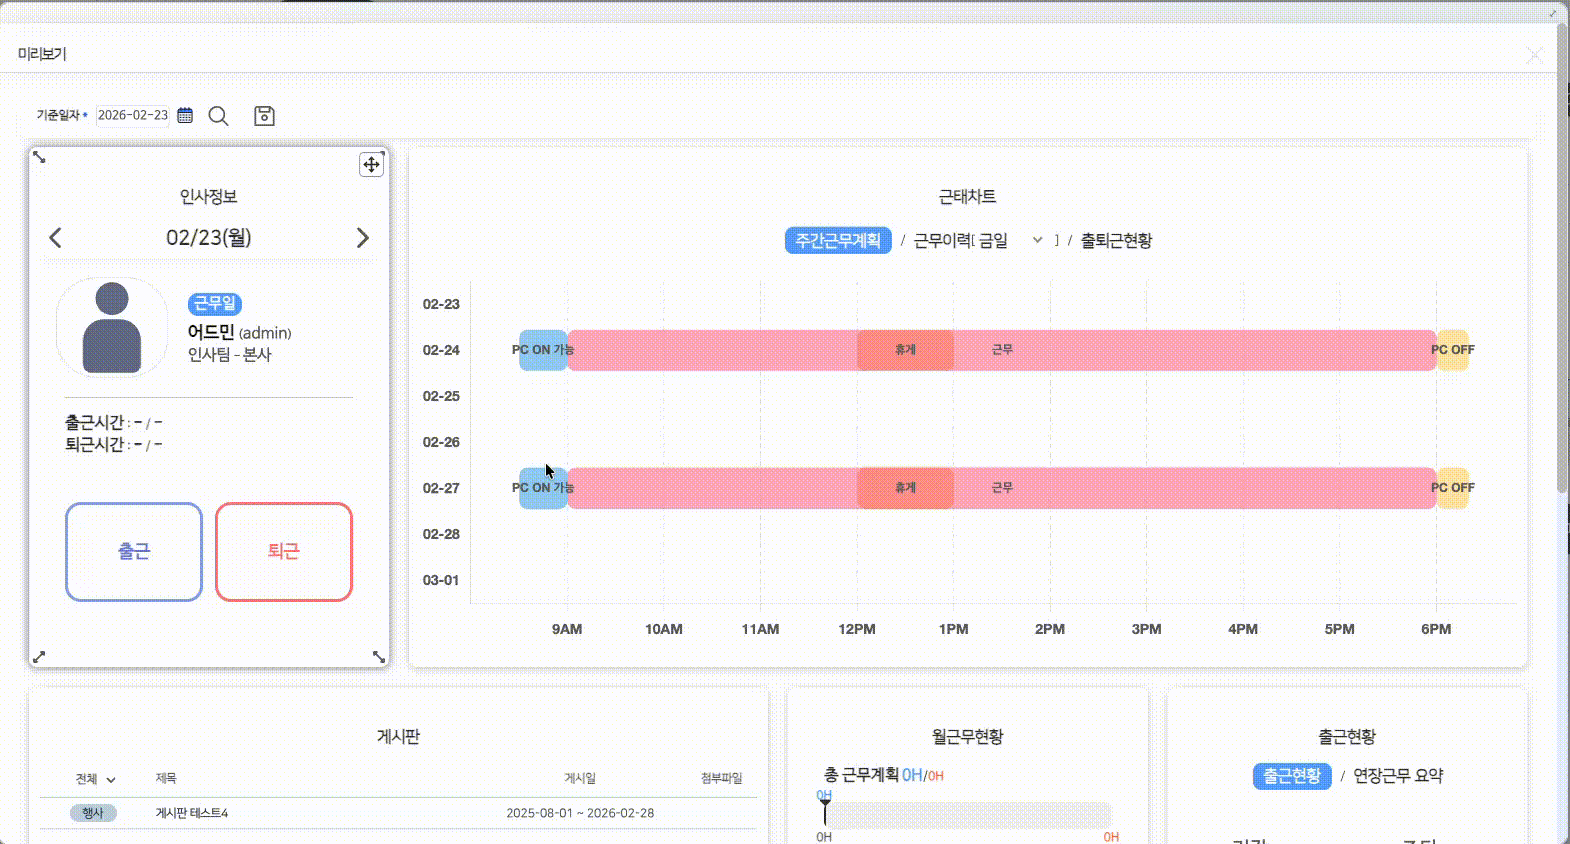This screenshot has width=1570, height=844.
Task: Click the user profile avatar image
Action: pos(112,328)
